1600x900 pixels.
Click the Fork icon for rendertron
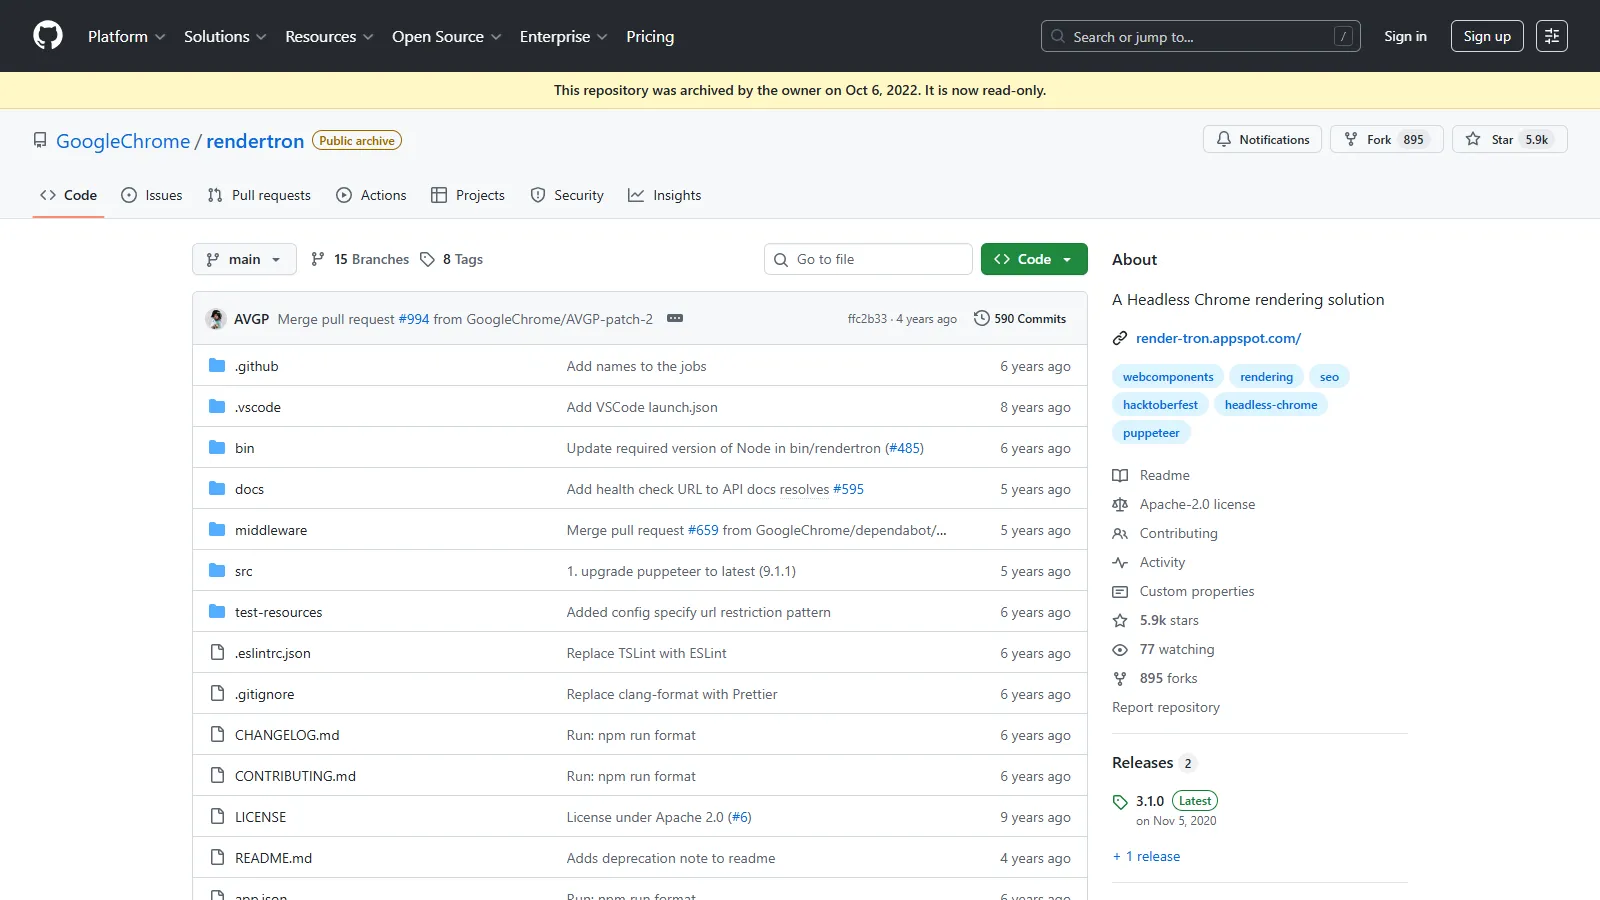[x=1351, y=139]
